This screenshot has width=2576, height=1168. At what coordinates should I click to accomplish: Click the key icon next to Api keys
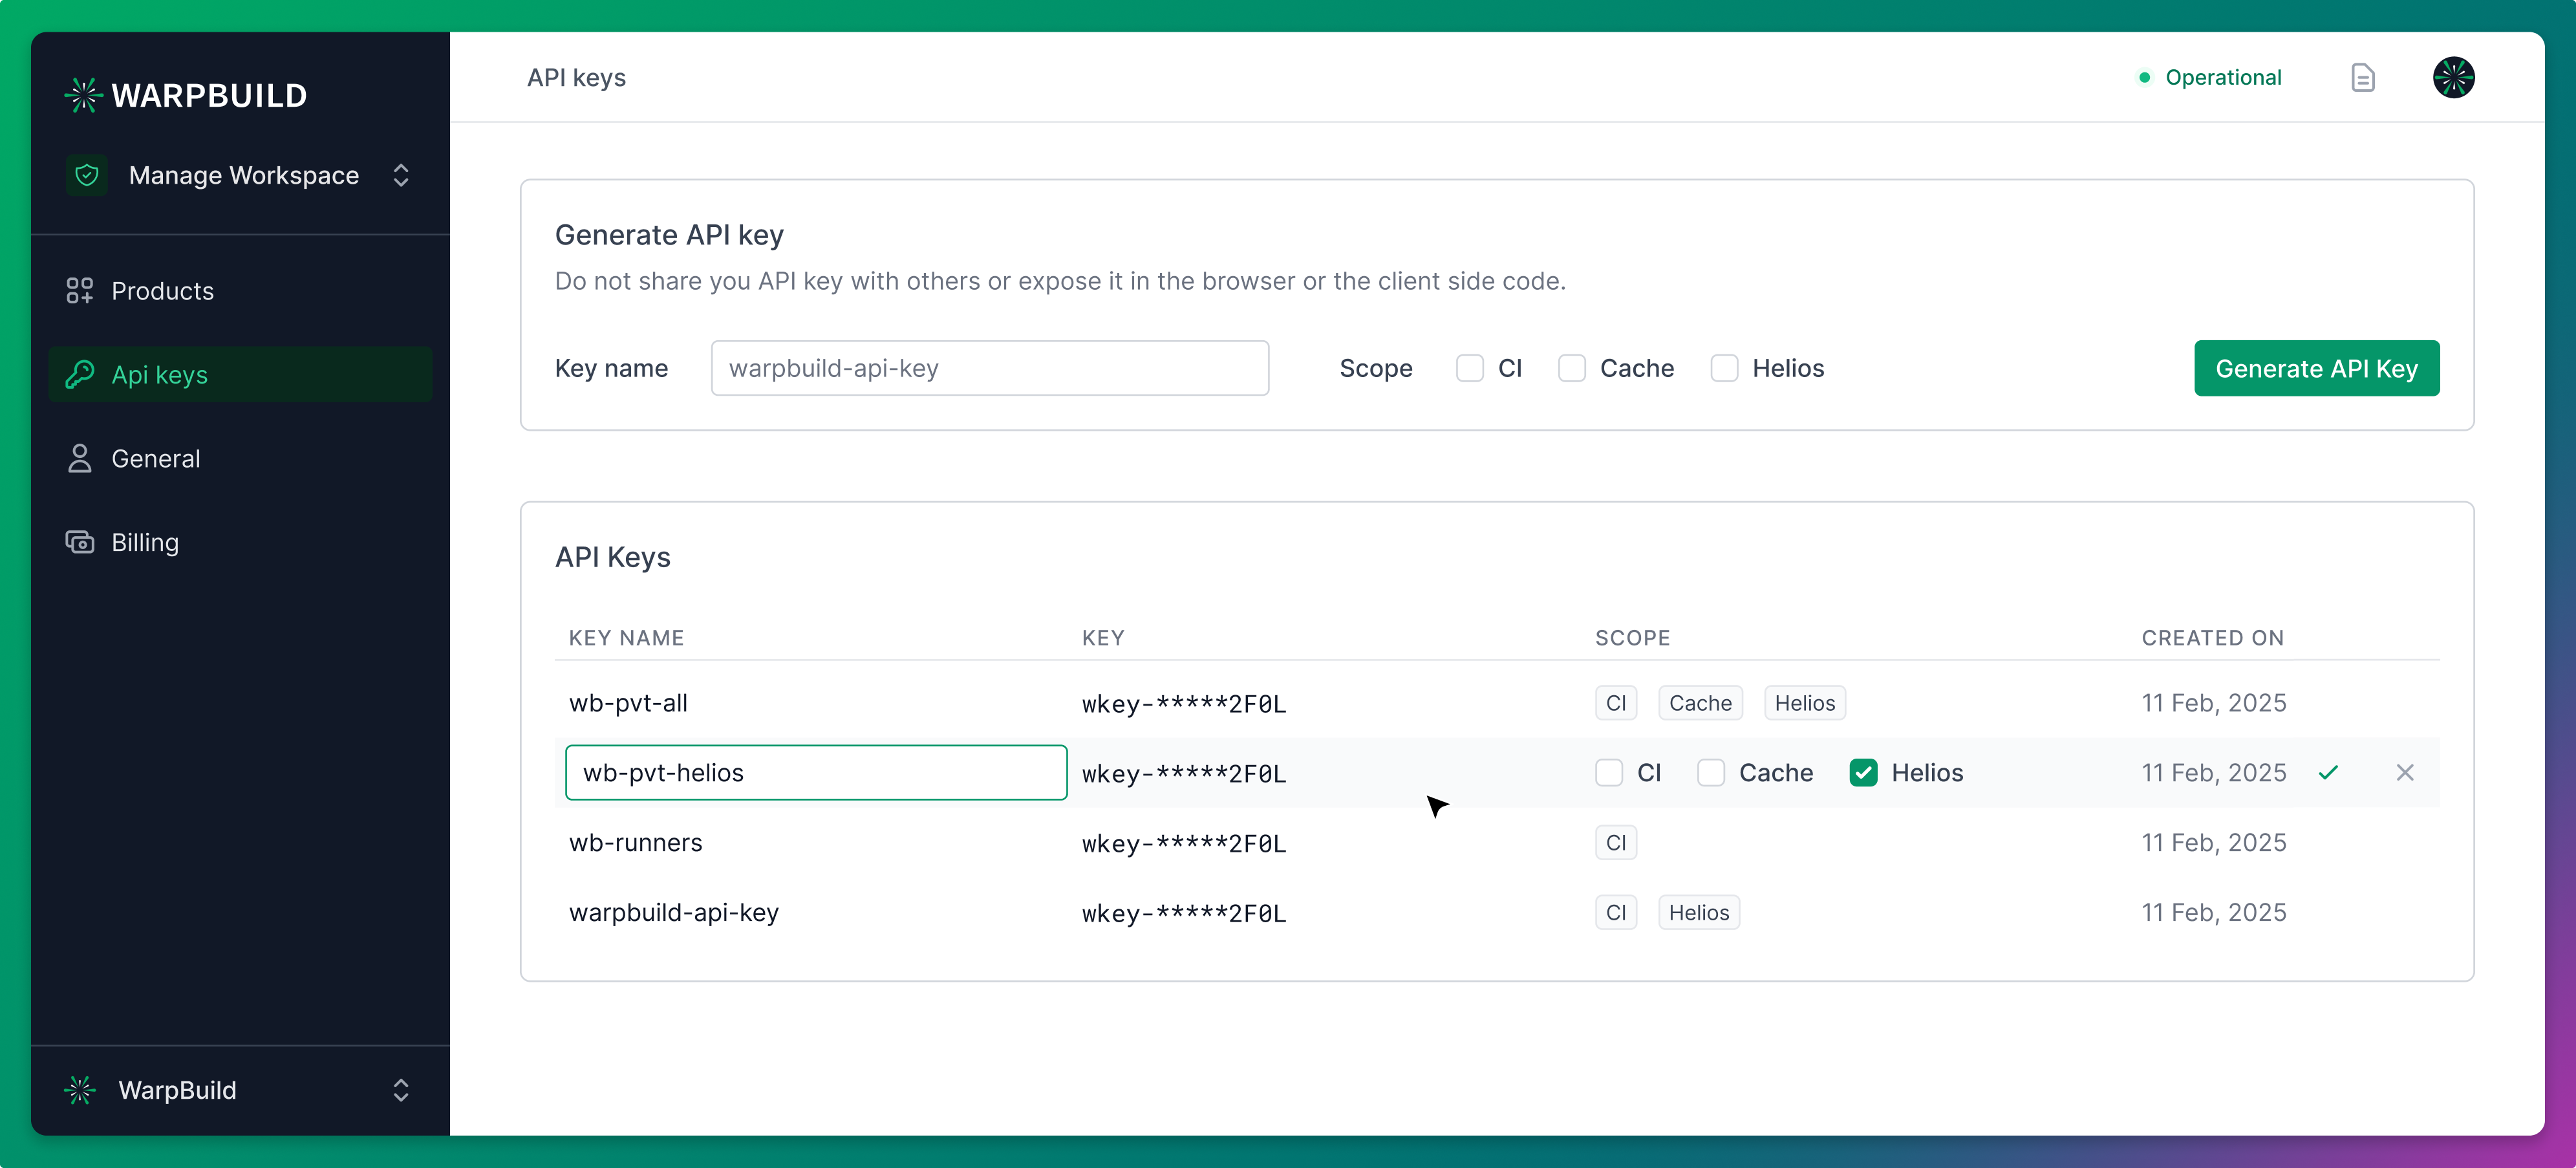77,374
